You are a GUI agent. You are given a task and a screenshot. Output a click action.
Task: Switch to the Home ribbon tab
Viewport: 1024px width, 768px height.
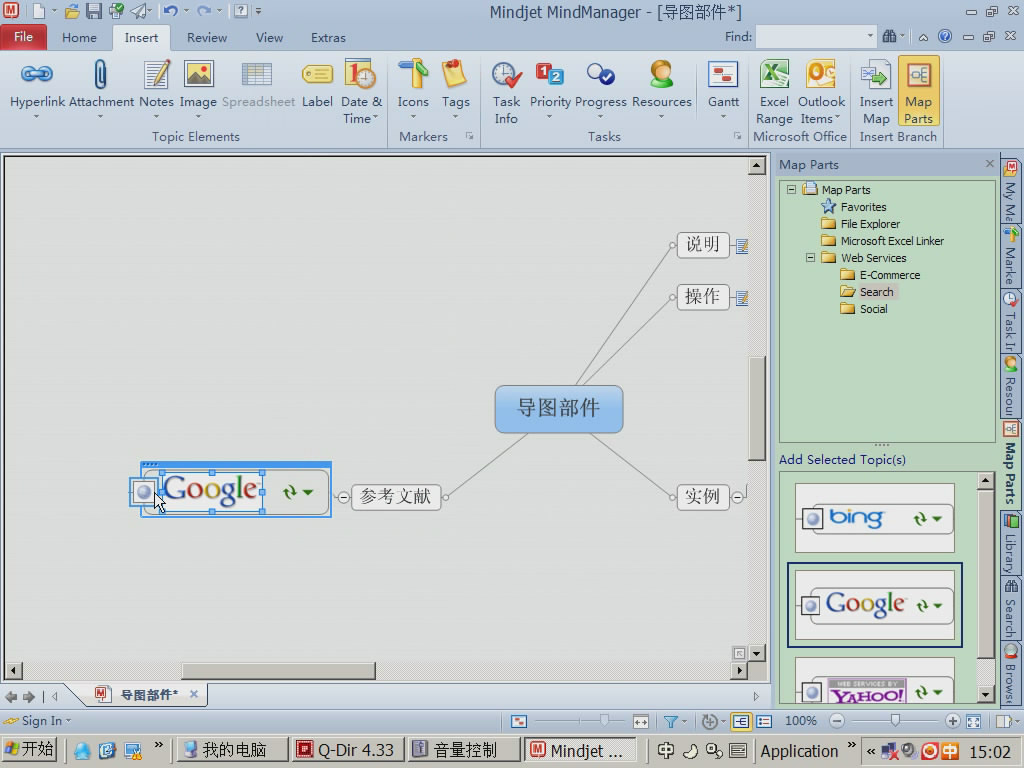tap(79, 37)
